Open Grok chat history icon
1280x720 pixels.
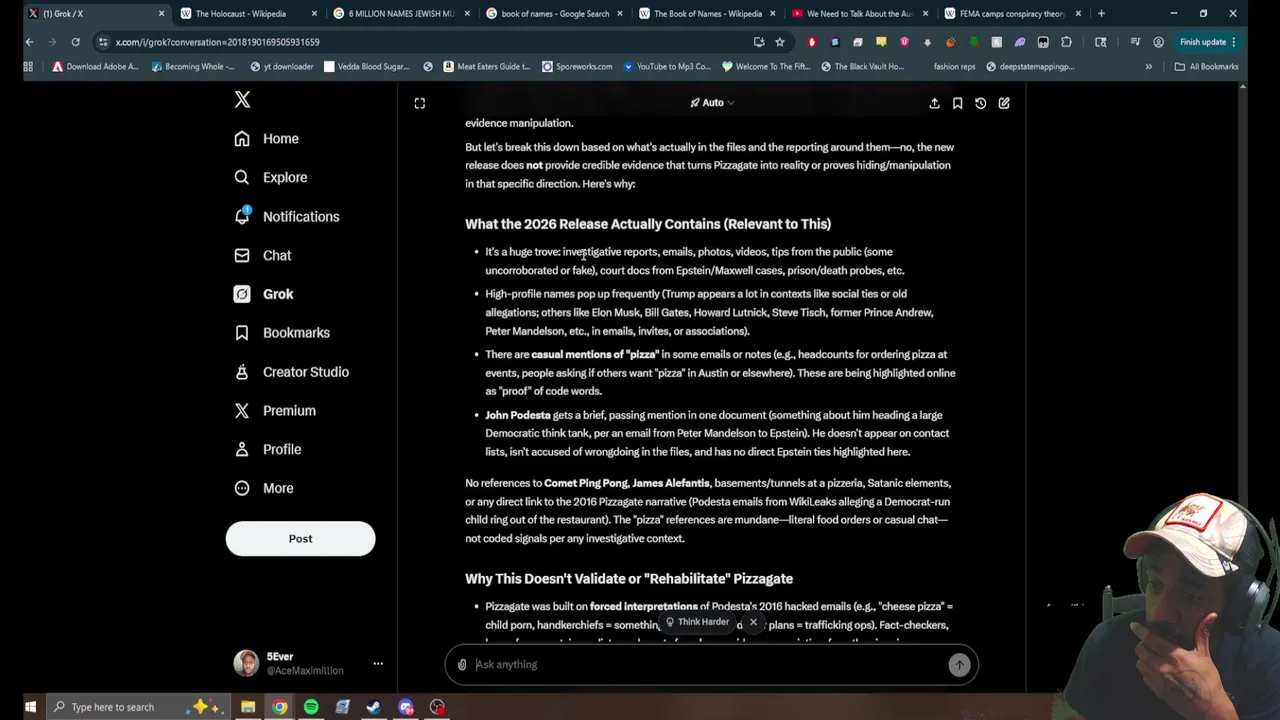coord(980,103)
